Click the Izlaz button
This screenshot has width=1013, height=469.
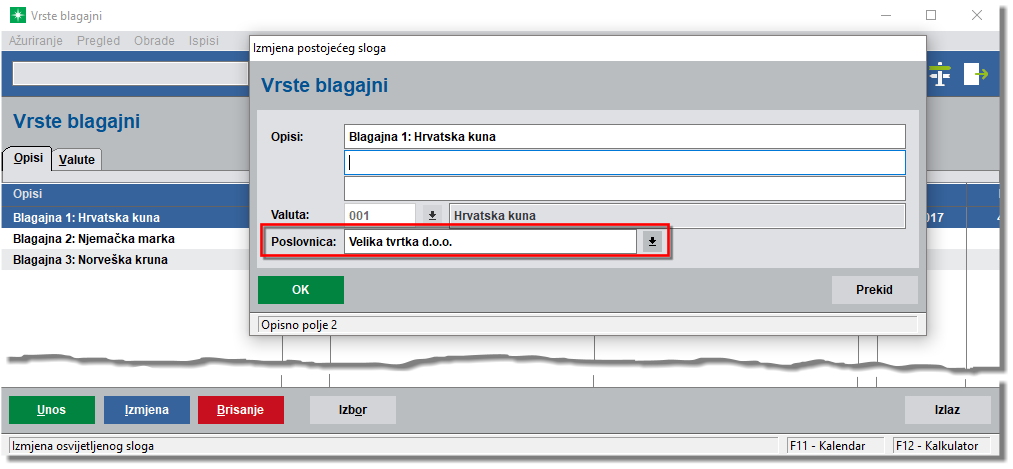tap(948, 410)
